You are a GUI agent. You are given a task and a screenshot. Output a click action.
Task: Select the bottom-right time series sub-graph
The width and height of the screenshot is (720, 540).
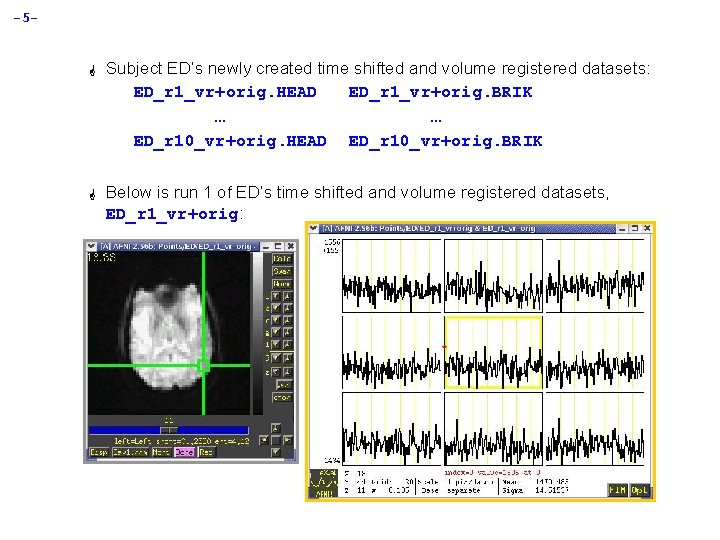[595, 429]
